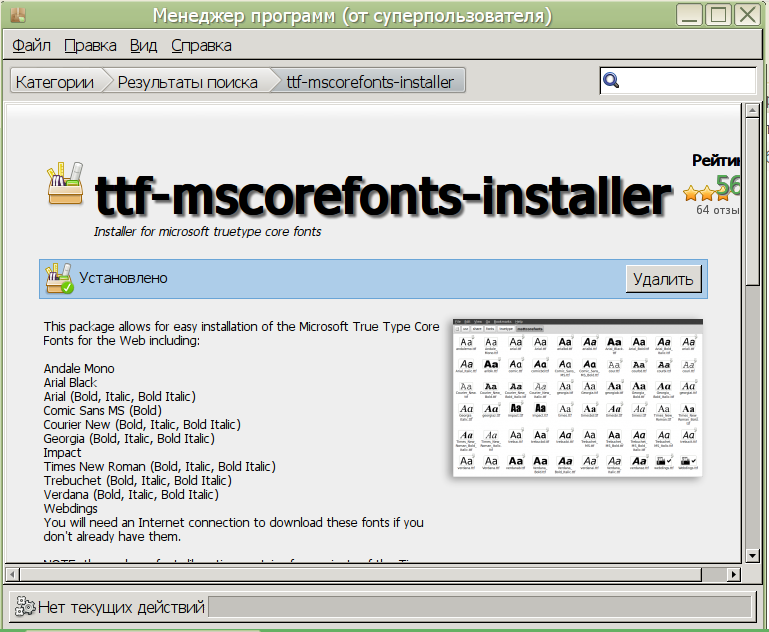Open the fonts screenshot thumbnail
Image resolution: width=769 pixels, height=632 pixels.
(x=577, y=397)
